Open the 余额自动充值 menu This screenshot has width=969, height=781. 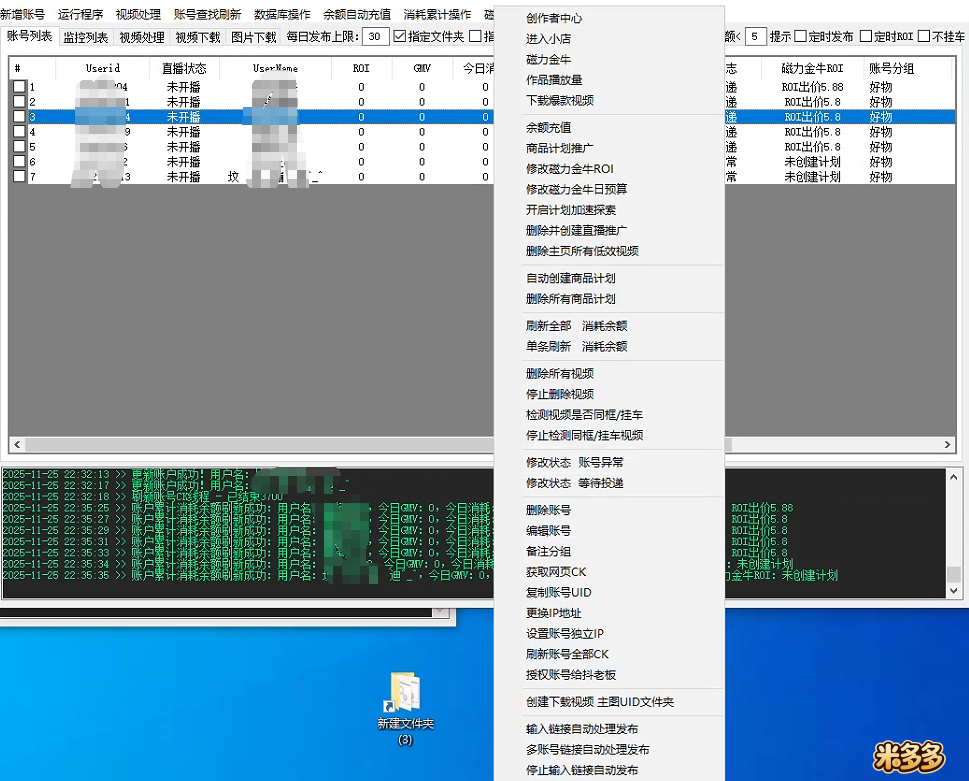(357, 15)
